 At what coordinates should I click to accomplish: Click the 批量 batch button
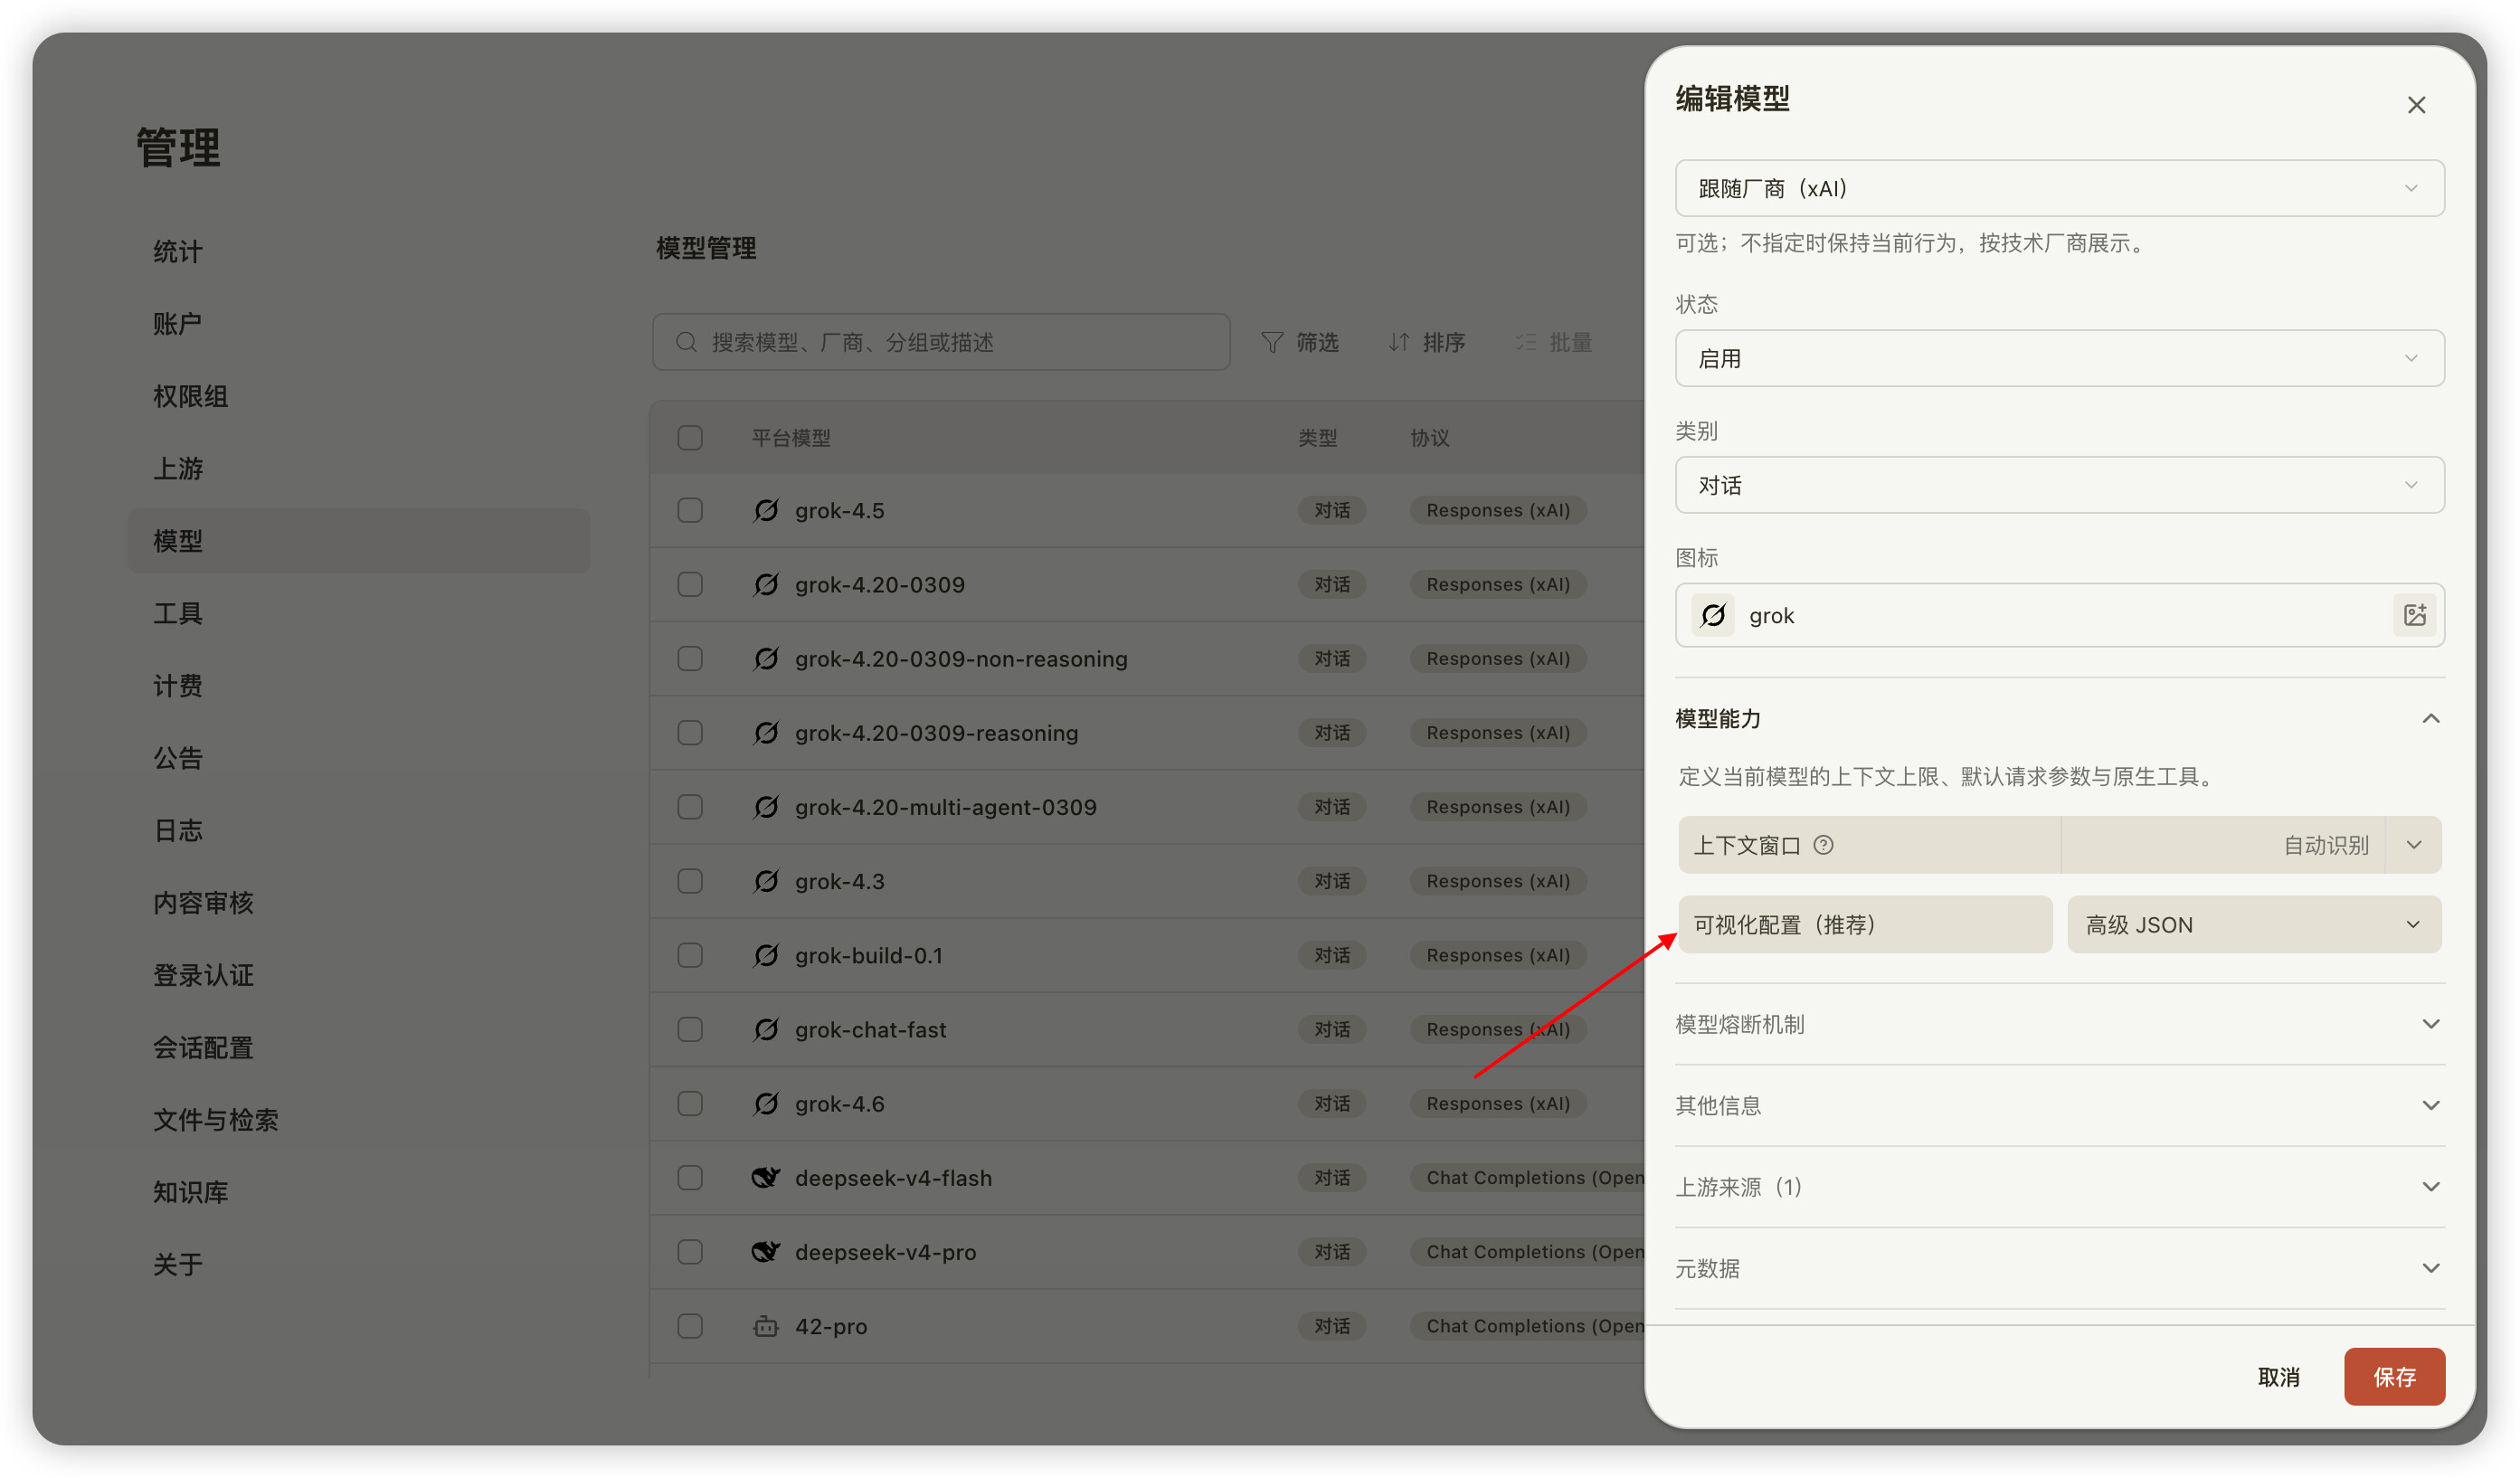(1552, 342)
